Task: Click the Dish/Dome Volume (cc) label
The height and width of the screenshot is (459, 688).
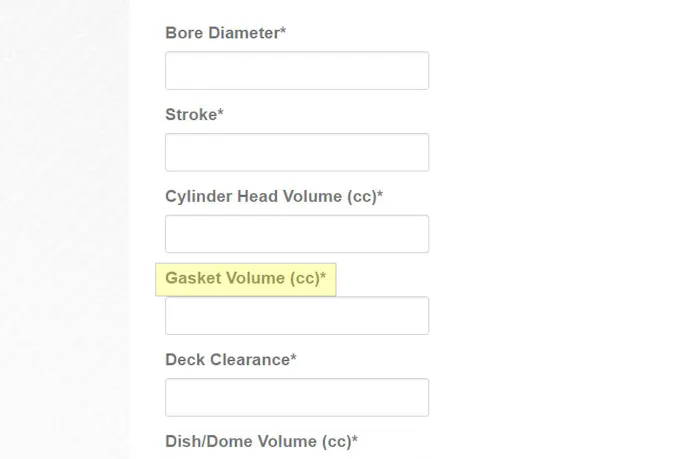Action: [x=258, y=441]
